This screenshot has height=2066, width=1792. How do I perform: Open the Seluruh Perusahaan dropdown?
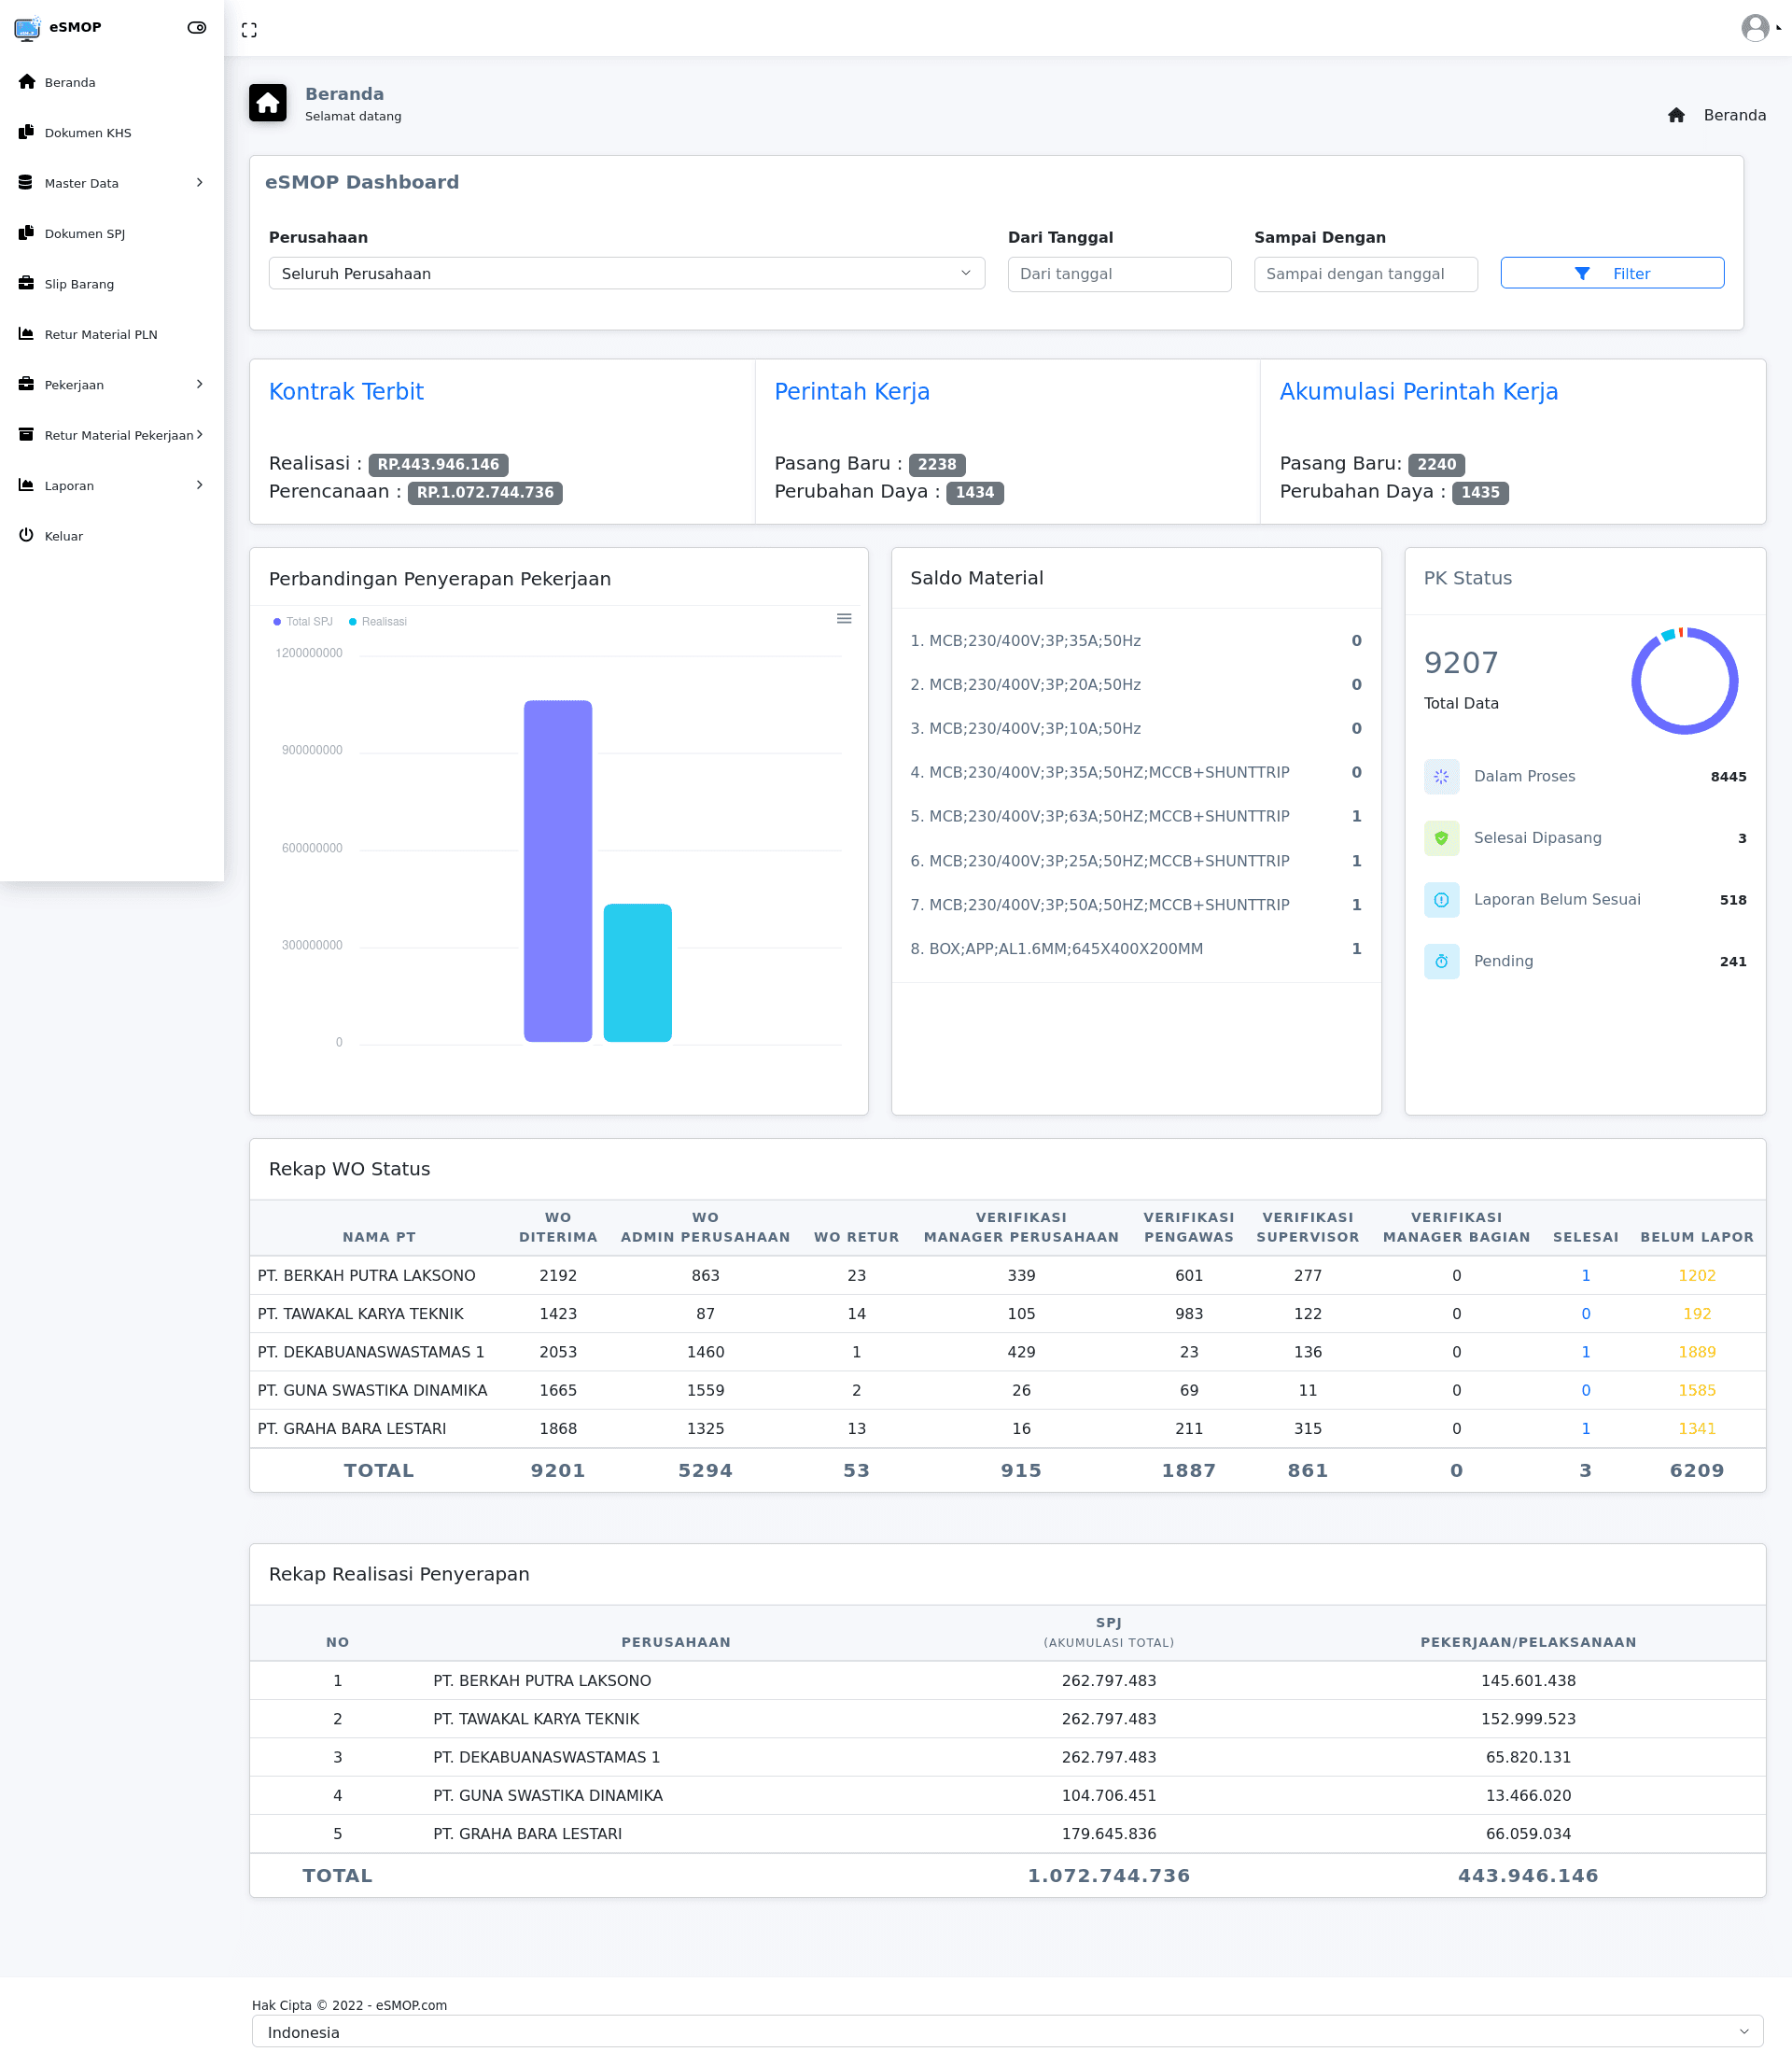[x=627, y=273]
